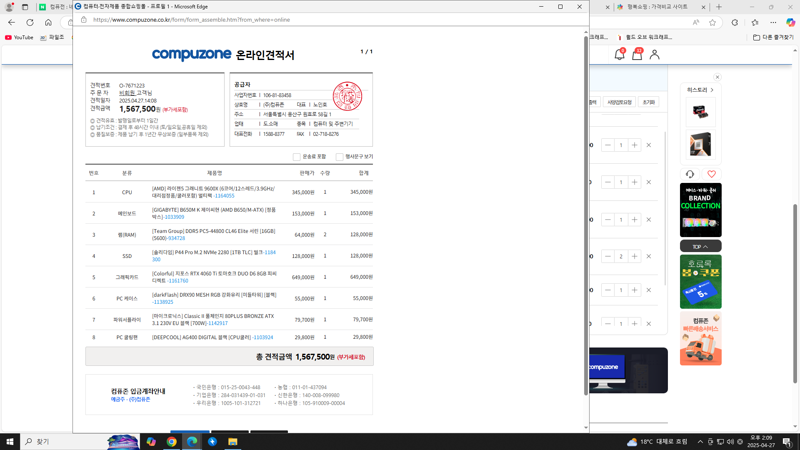Launch Chrome from the taskbar
Screen dimensions: 800x450
coord(171,442)
